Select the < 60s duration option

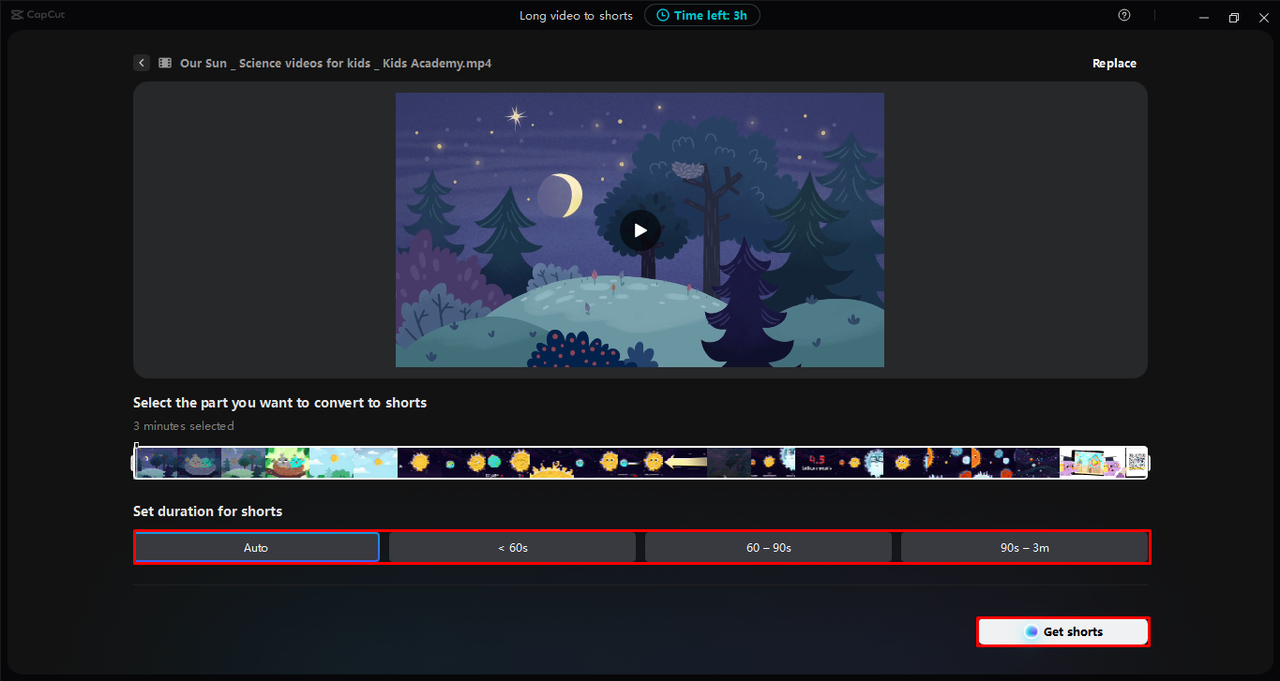coord(512,547)
